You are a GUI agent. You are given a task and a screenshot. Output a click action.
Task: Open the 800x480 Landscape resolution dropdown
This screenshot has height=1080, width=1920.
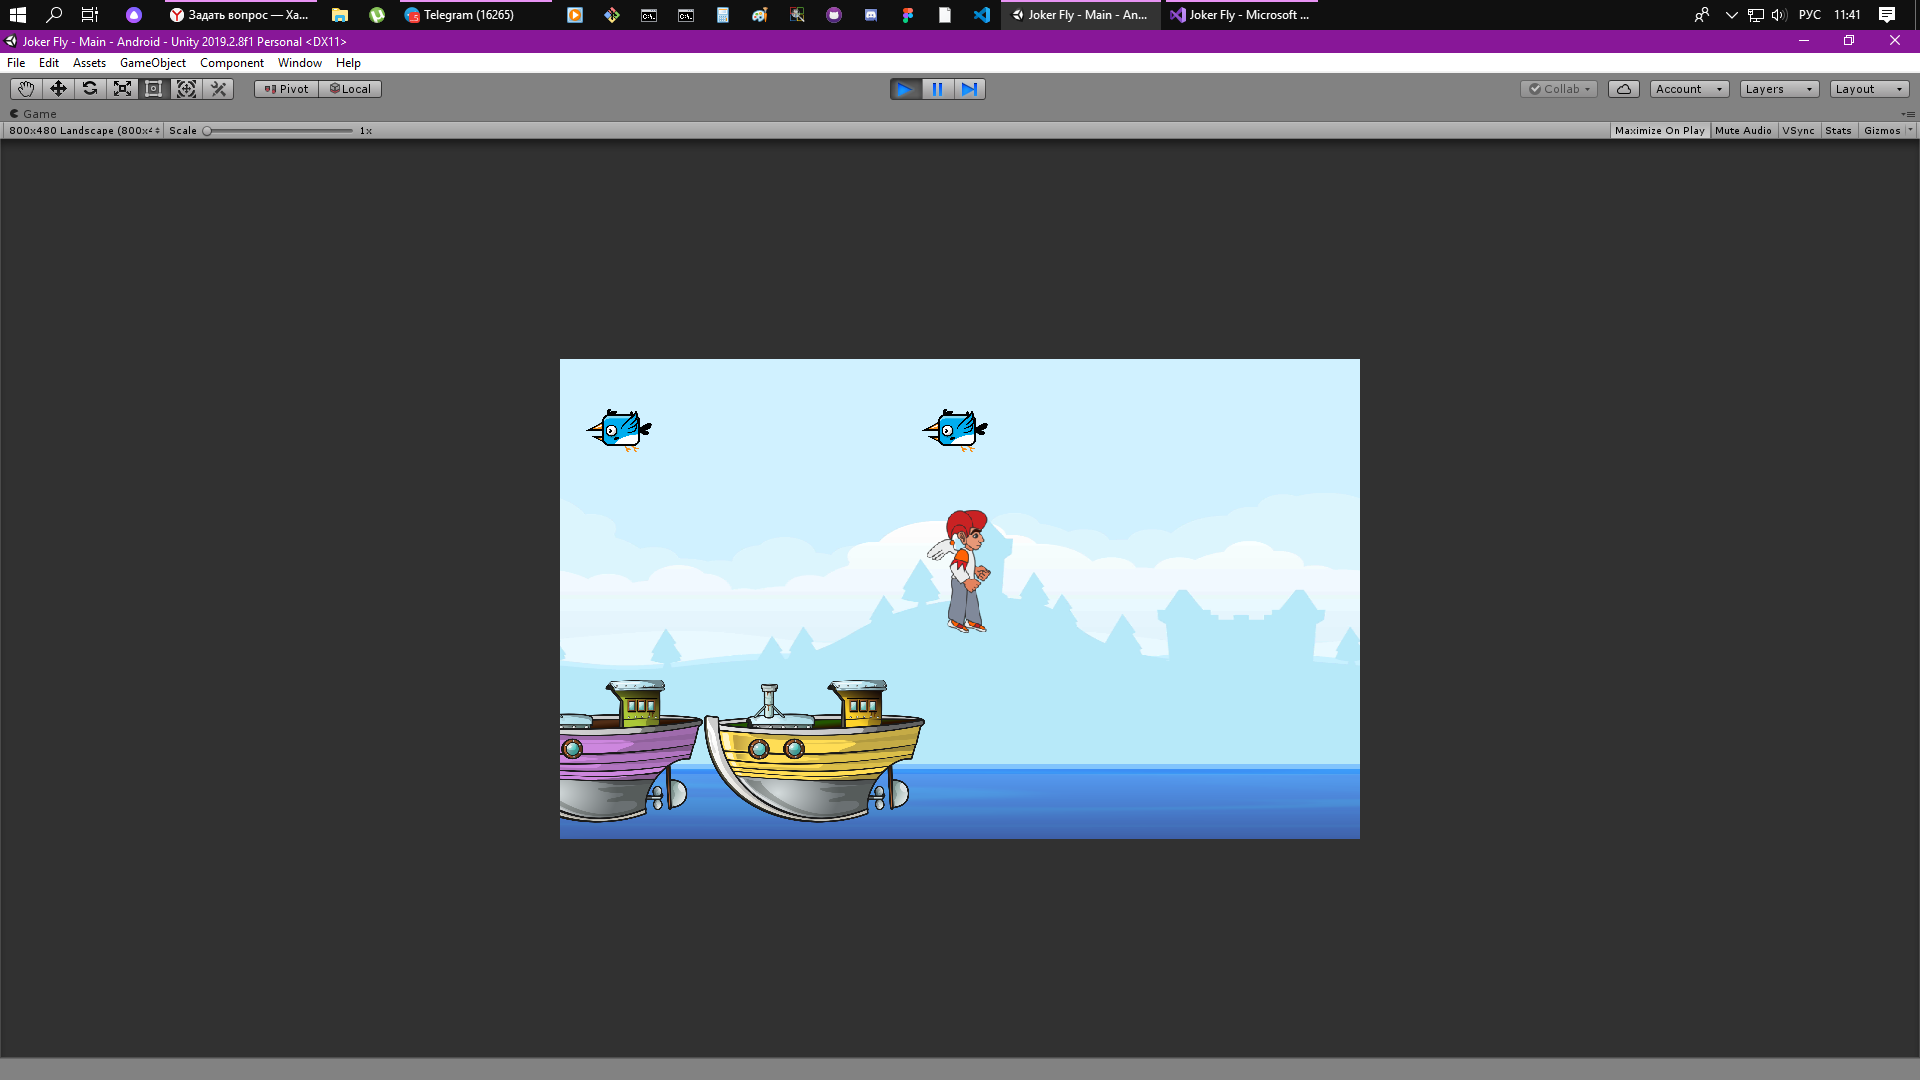[84, 131]
